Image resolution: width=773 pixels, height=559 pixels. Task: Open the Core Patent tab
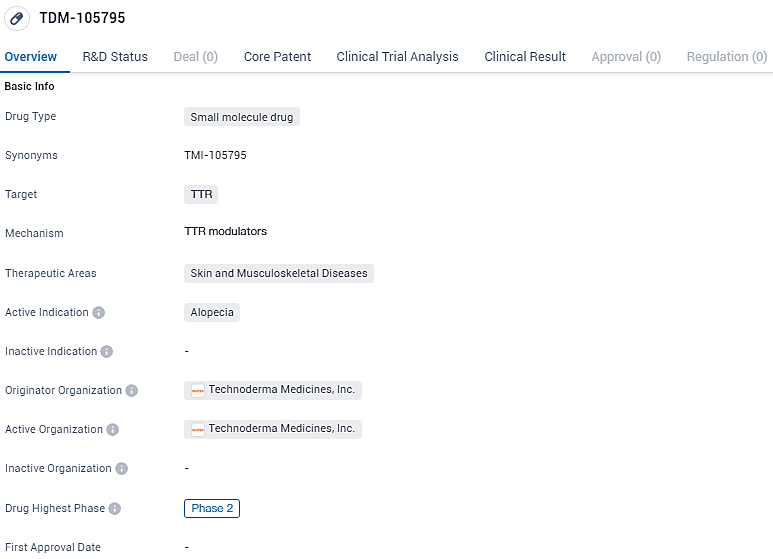click(277, 57)
